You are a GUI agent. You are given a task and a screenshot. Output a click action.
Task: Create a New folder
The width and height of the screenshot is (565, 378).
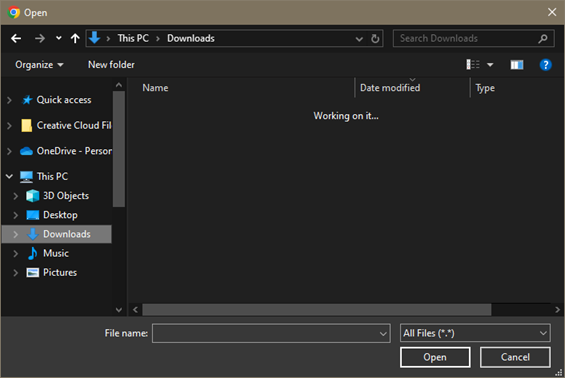tap(111, 65)
